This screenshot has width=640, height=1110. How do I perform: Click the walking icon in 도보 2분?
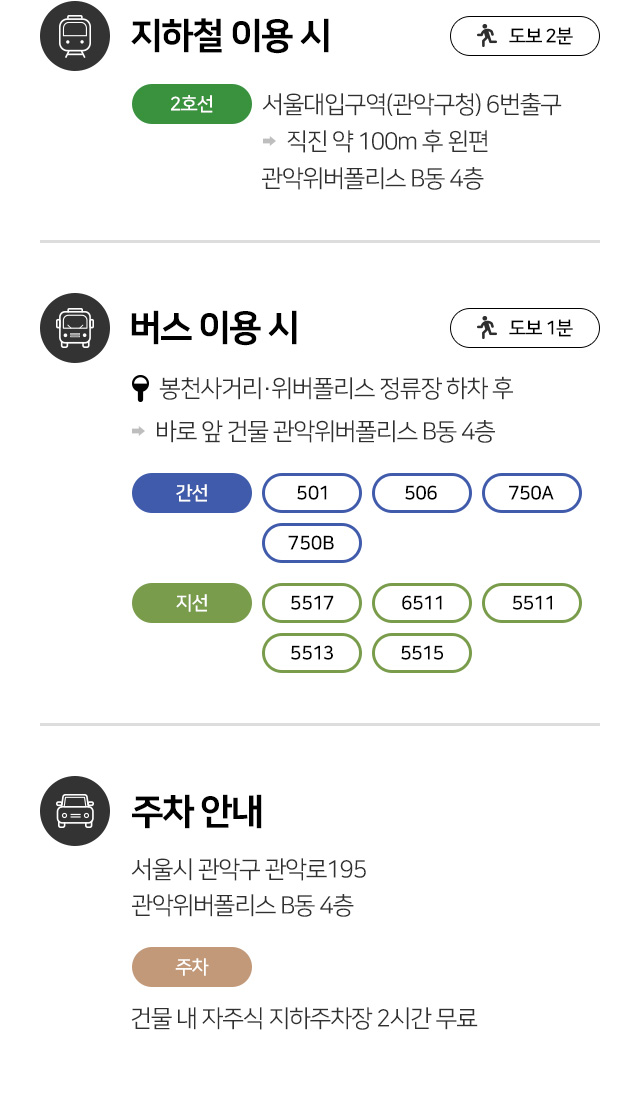tap(487, 35)
